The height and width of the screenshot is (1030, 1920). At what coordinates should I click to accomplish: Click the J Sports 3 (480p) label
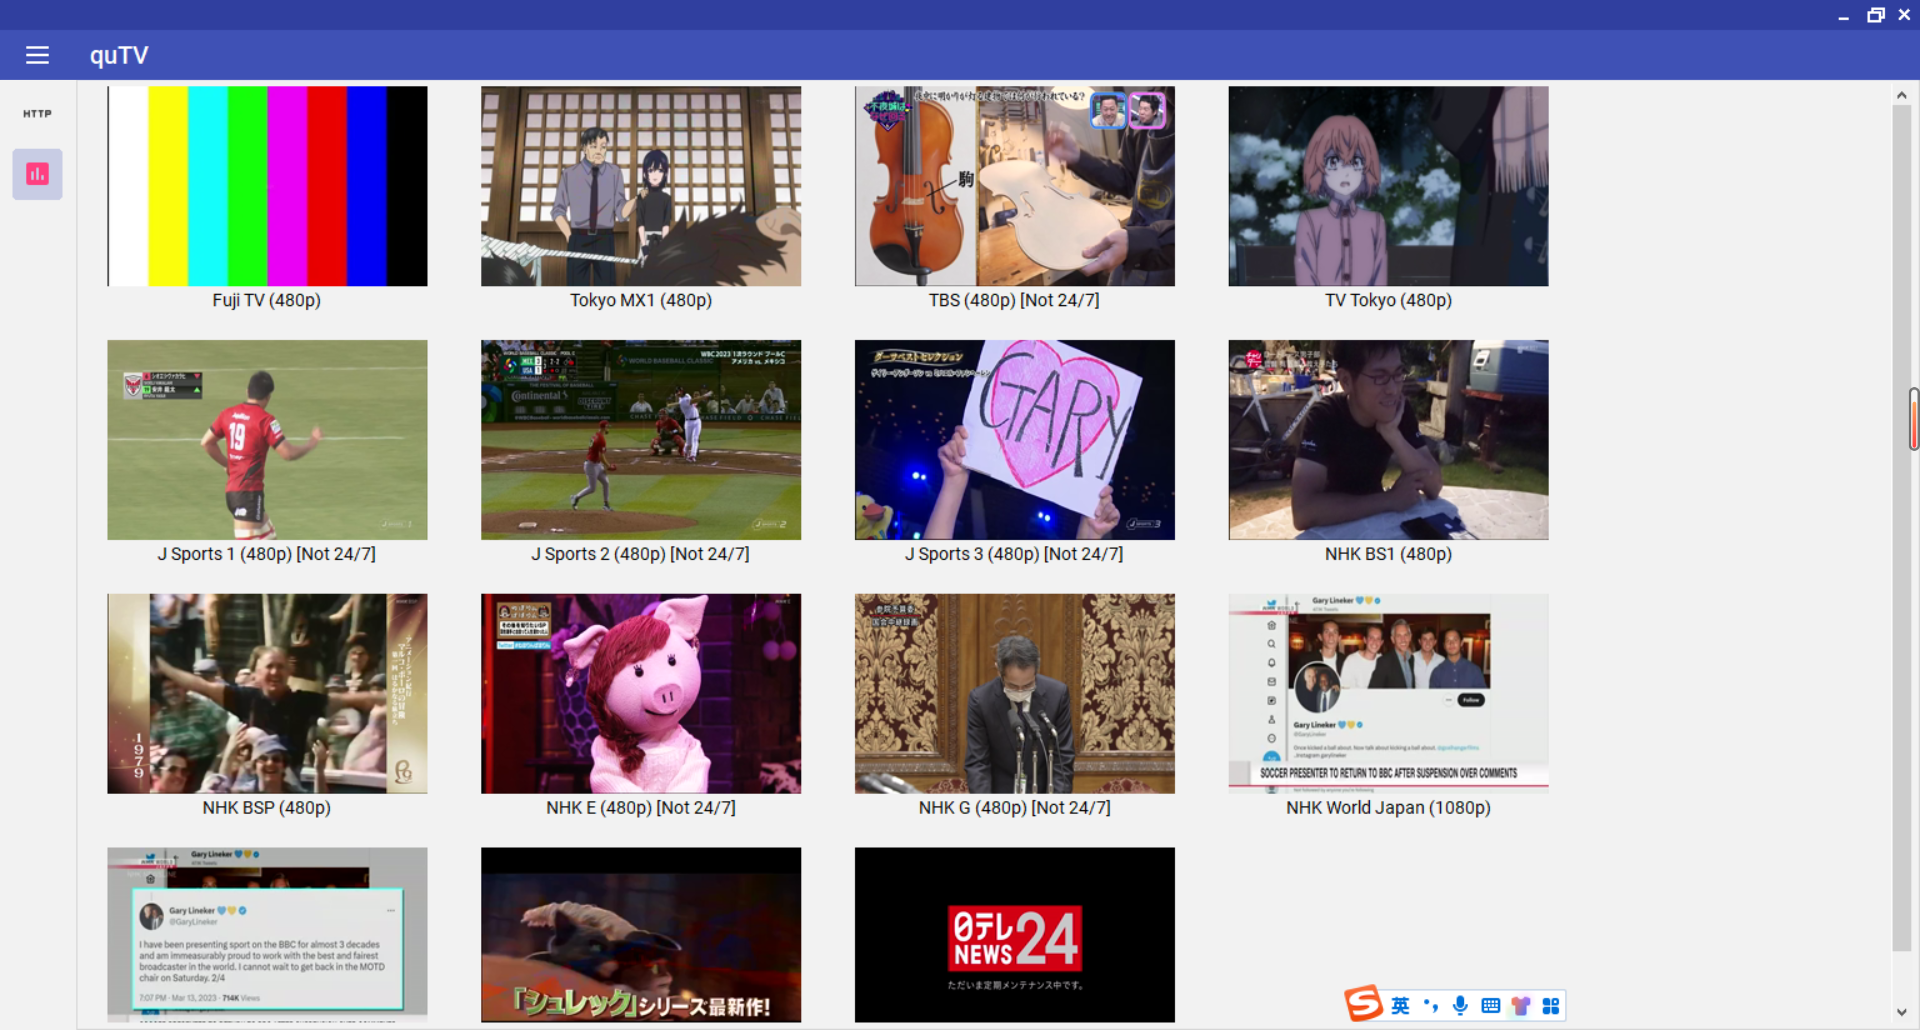pyautogui.click(x=1014, y=554)
